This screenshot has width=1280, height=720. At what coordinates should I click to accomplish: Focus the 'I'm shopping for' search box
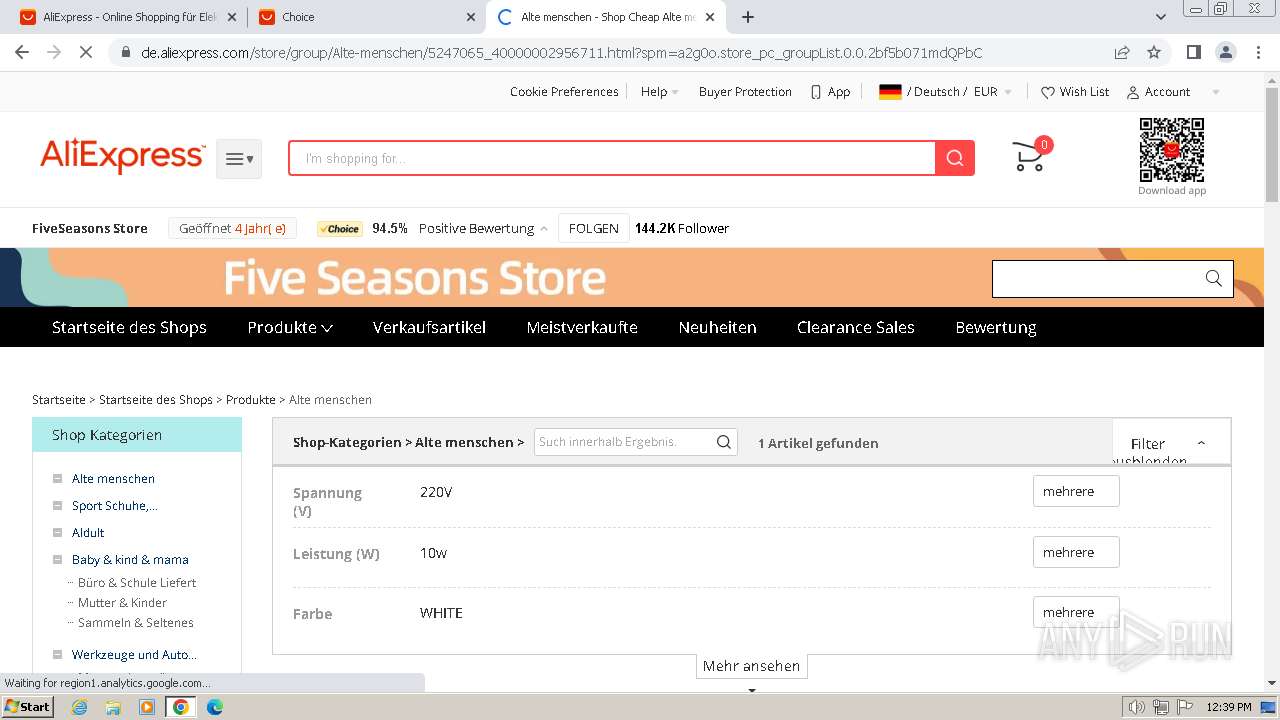coord(612,158)
